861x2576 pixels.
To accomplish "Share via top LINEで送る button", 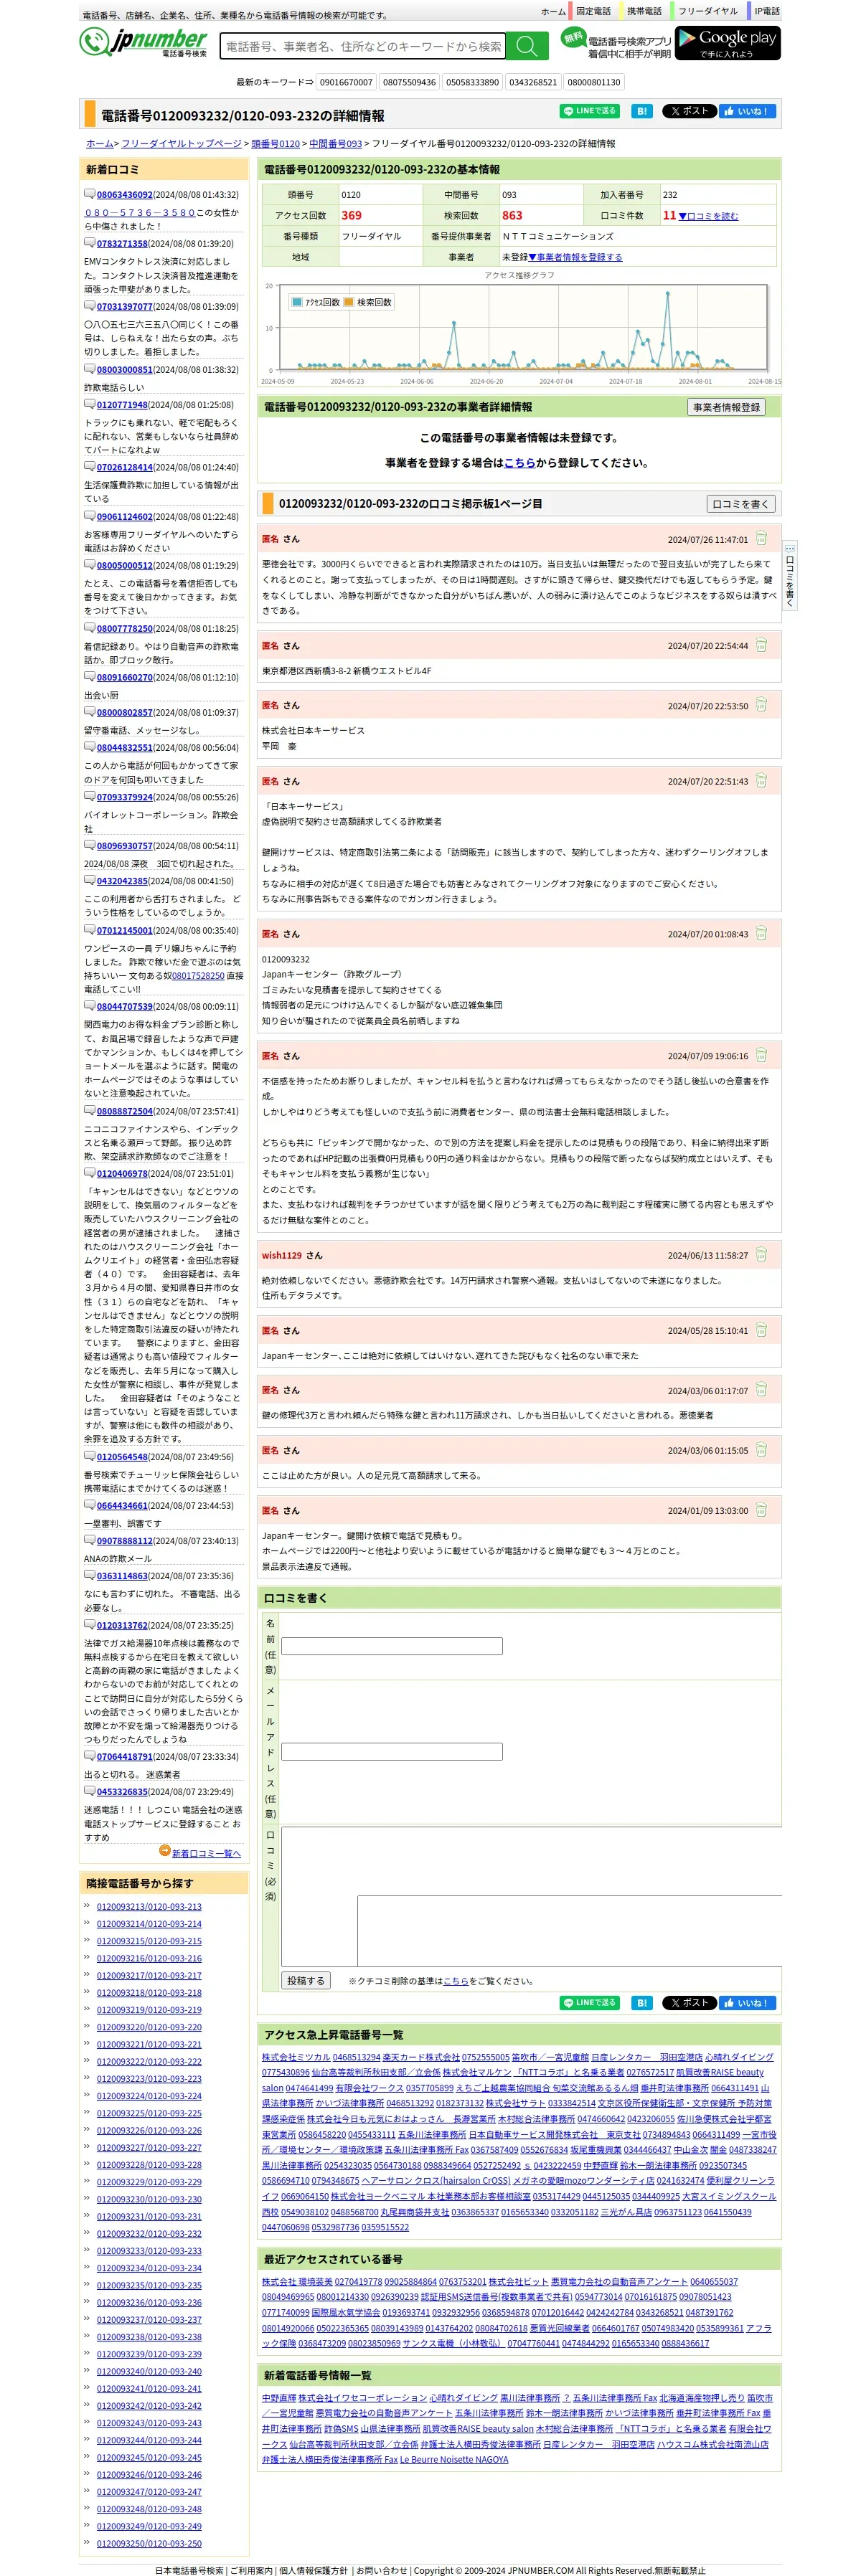I will 588,111.
